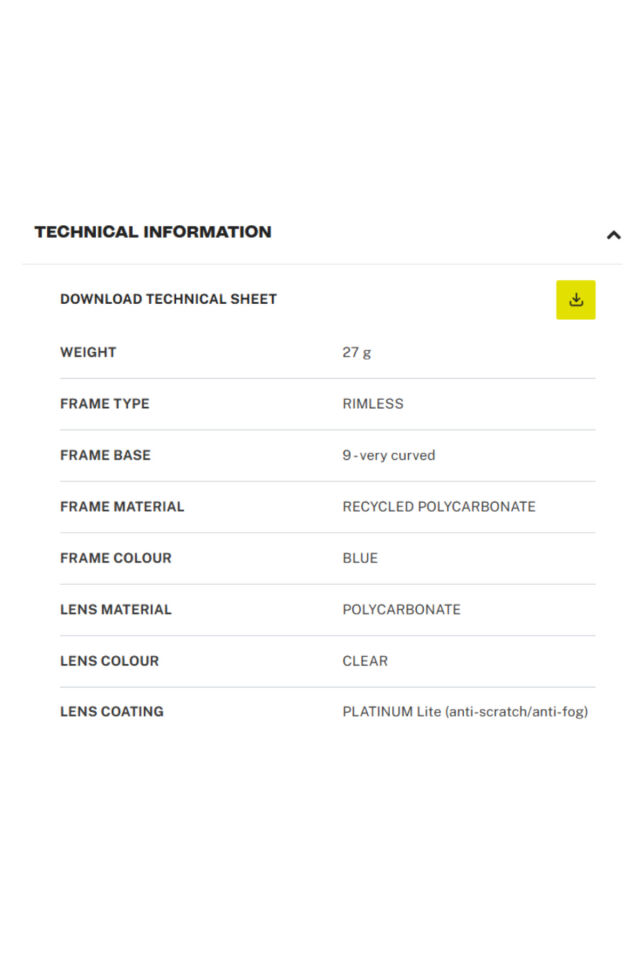Image resolution: width=640 pixels, height=960 pixels.
Task: Click the PLATINUM Lite coating value
Action: point(465,711)
